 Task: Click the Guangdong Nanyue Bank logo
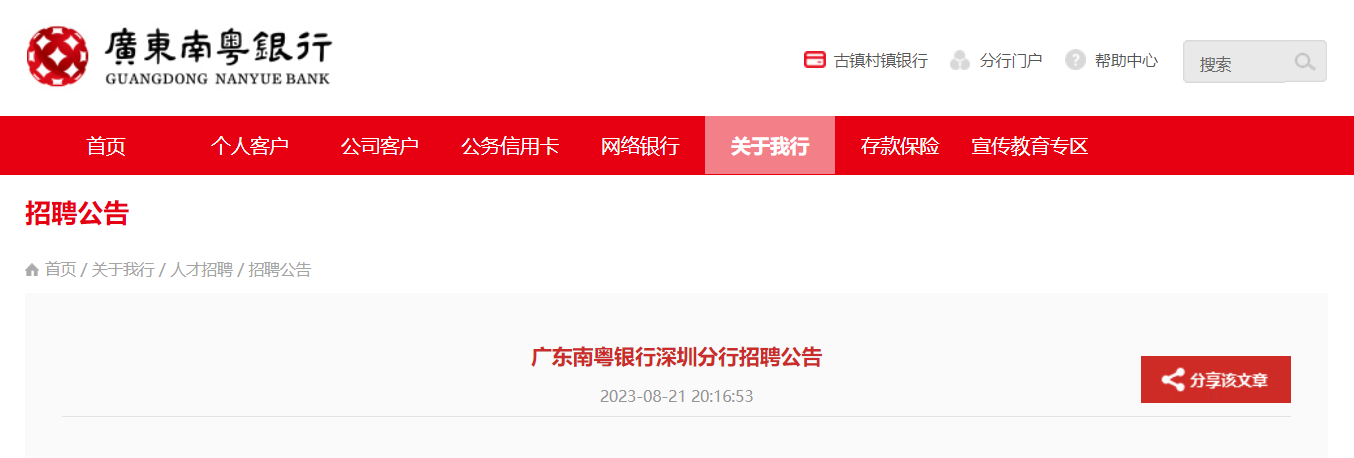(178, 56)
